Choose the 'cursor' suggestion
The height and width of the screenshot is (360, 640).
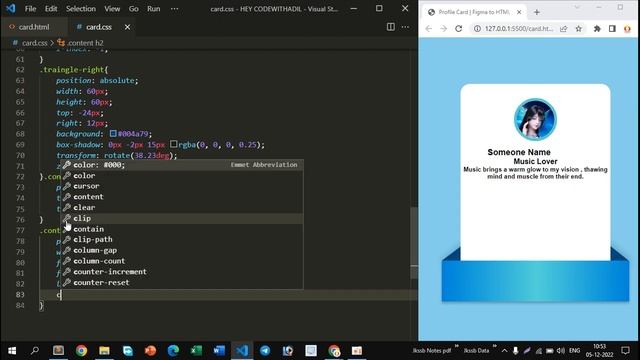[182, 186]
